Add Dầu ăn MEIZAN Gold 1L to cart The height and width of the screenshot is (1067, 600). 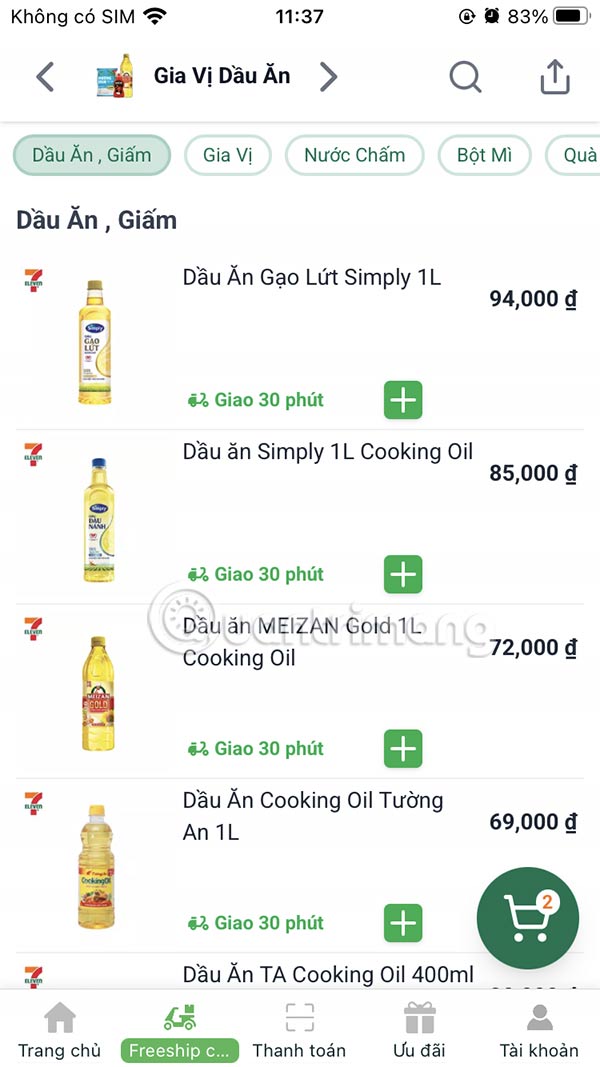coord(402,748)
